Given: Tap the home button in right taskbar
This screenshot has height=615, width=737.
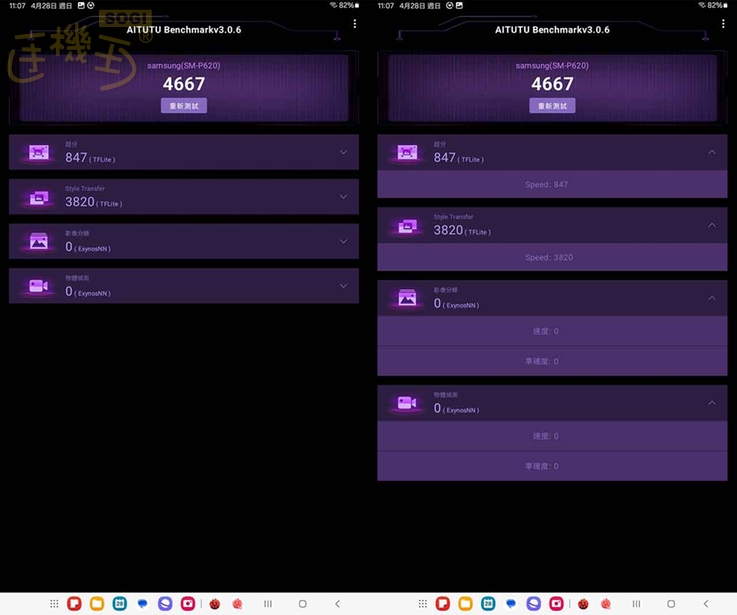Looking at the screenshot, I should coord(671,604).
